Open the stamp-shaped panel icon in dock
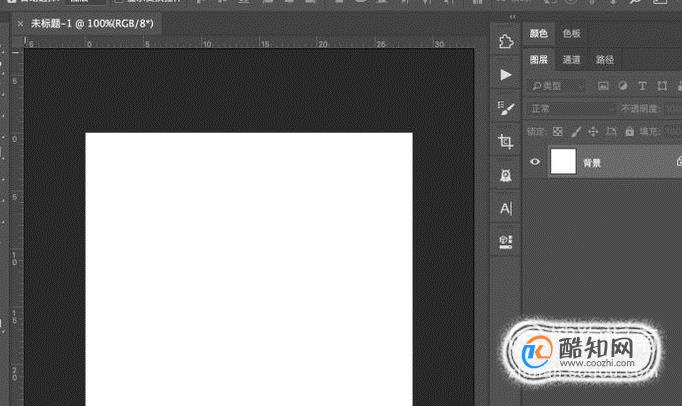Screen dimensions: 682x406 pyautogui.click(x=505, y=175)
